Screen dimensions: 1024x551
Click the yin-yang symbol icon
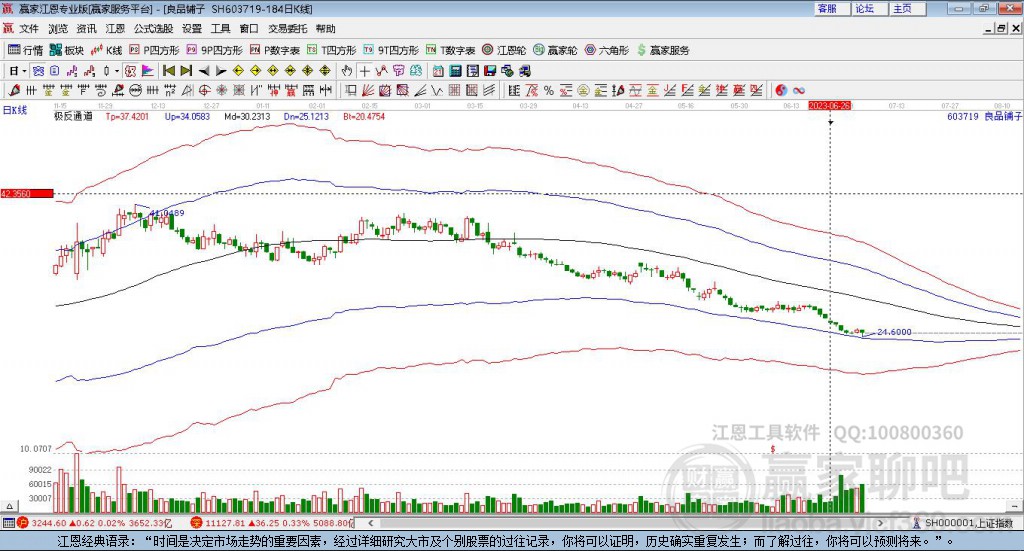(x=781, y=90)
